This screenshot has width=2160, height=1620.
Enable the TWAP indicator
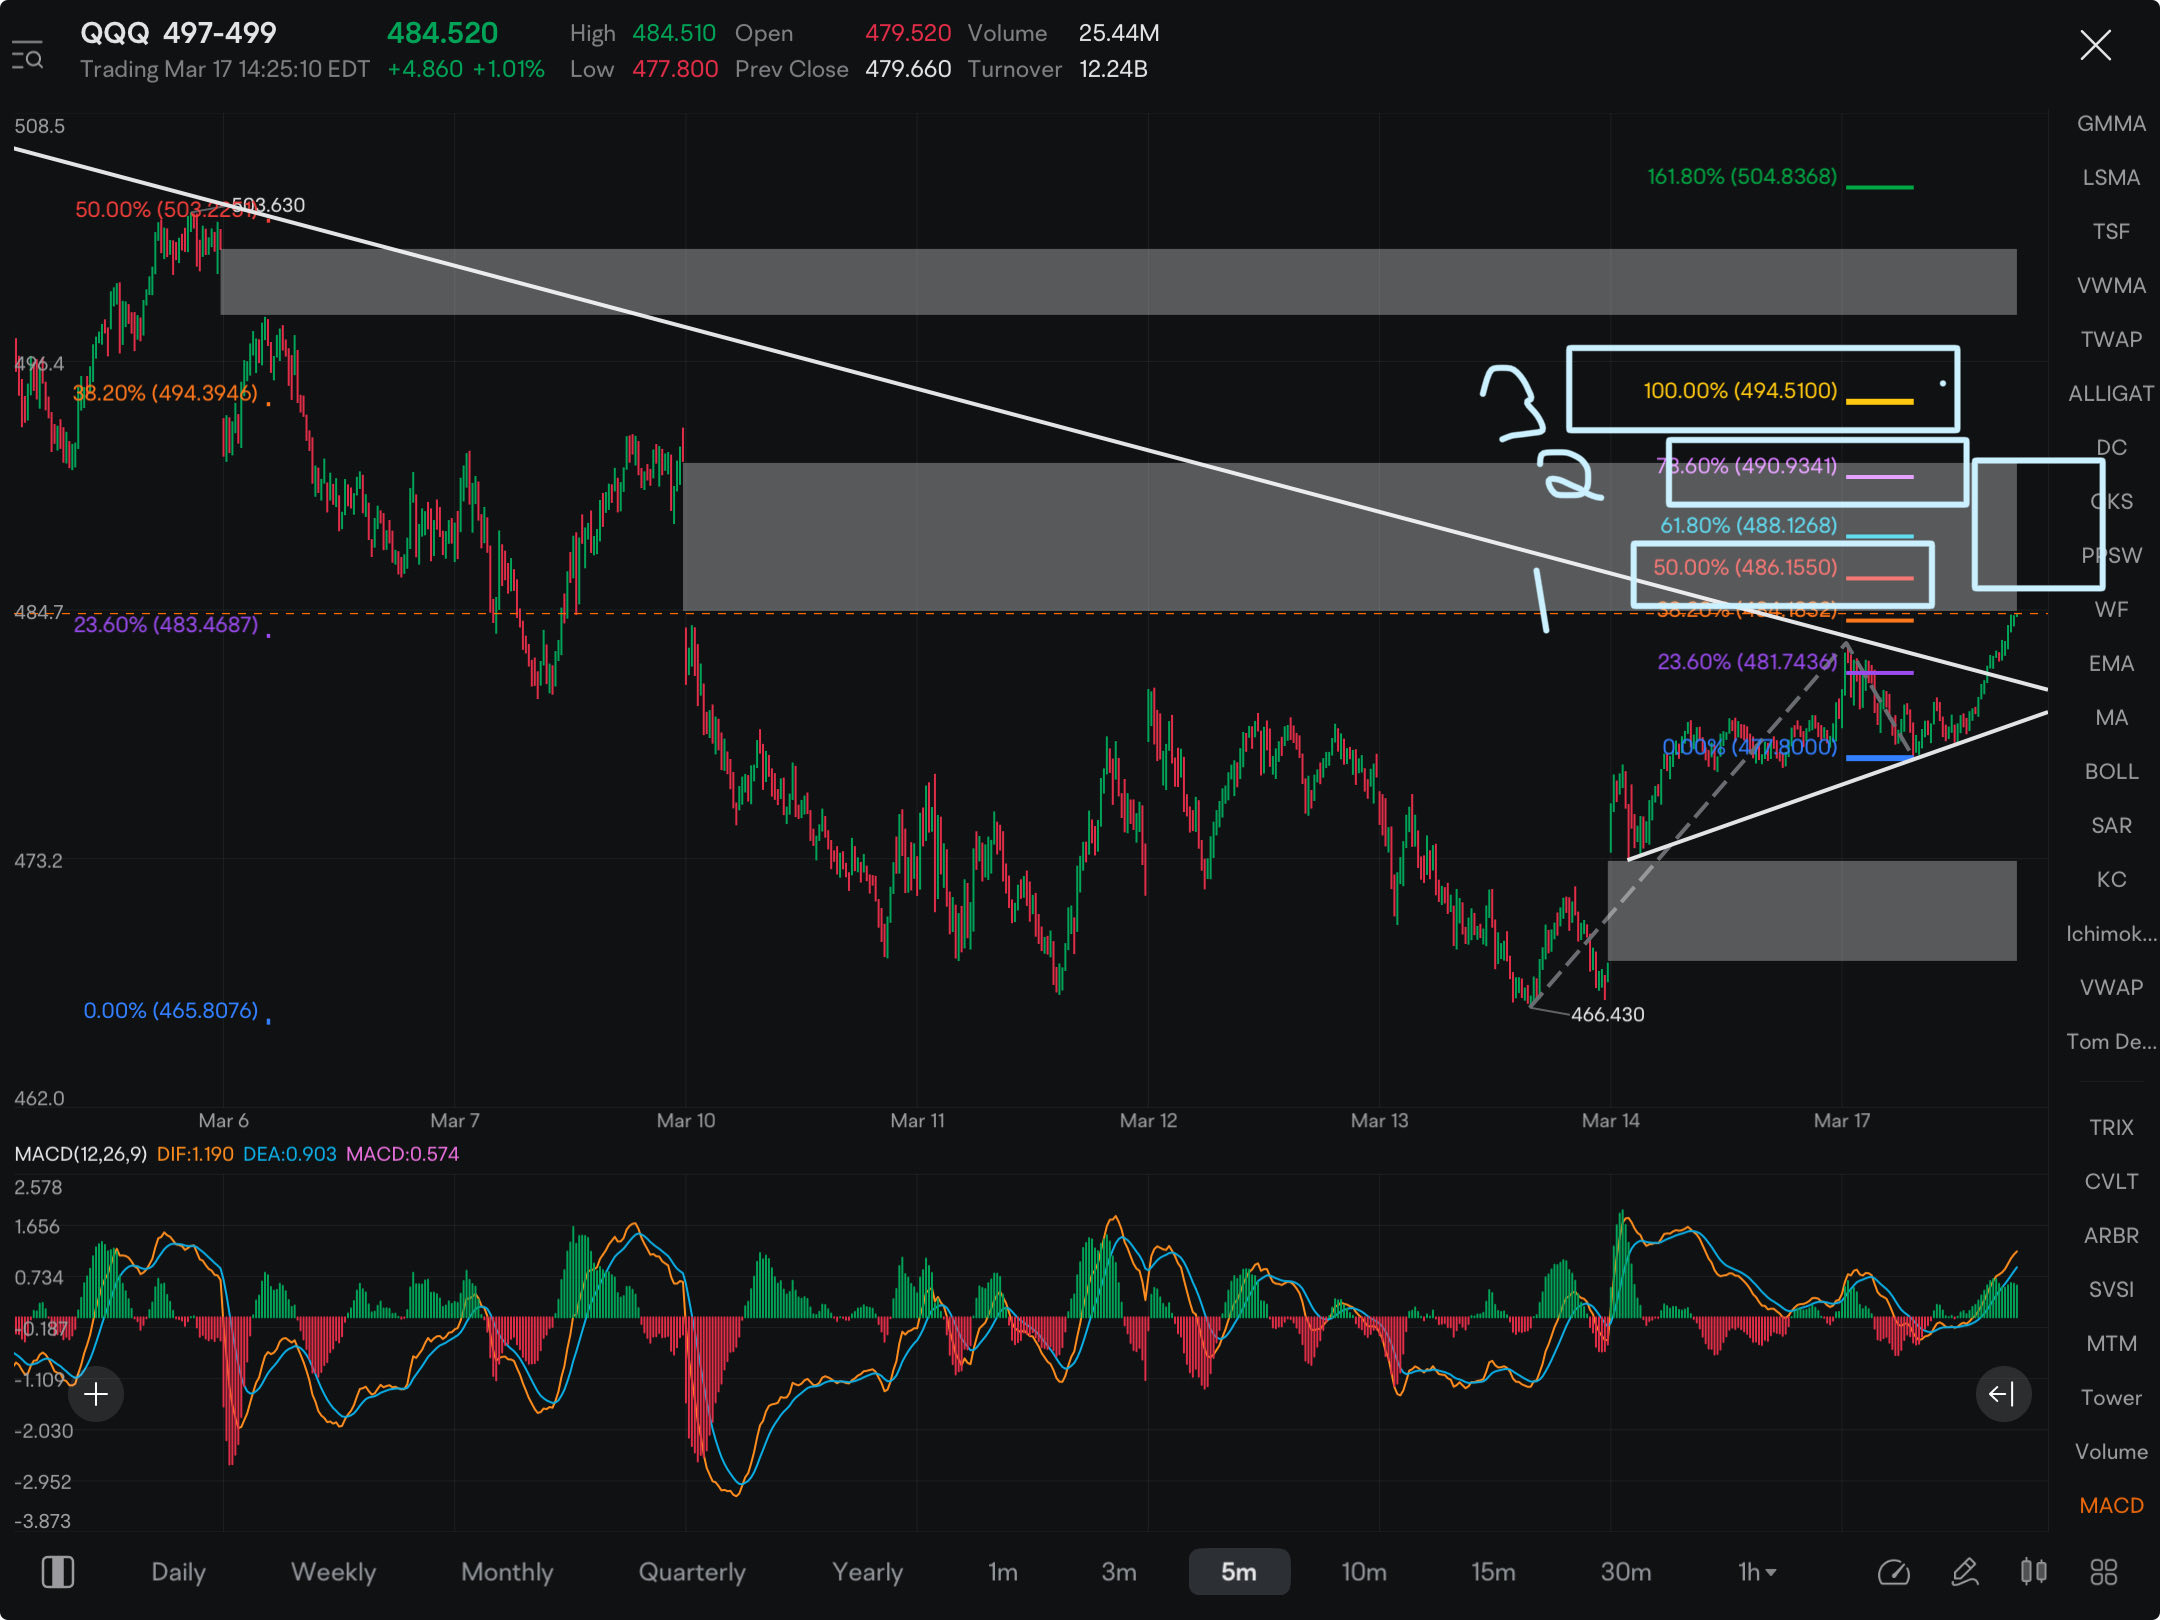click(x=2111, y=340)
